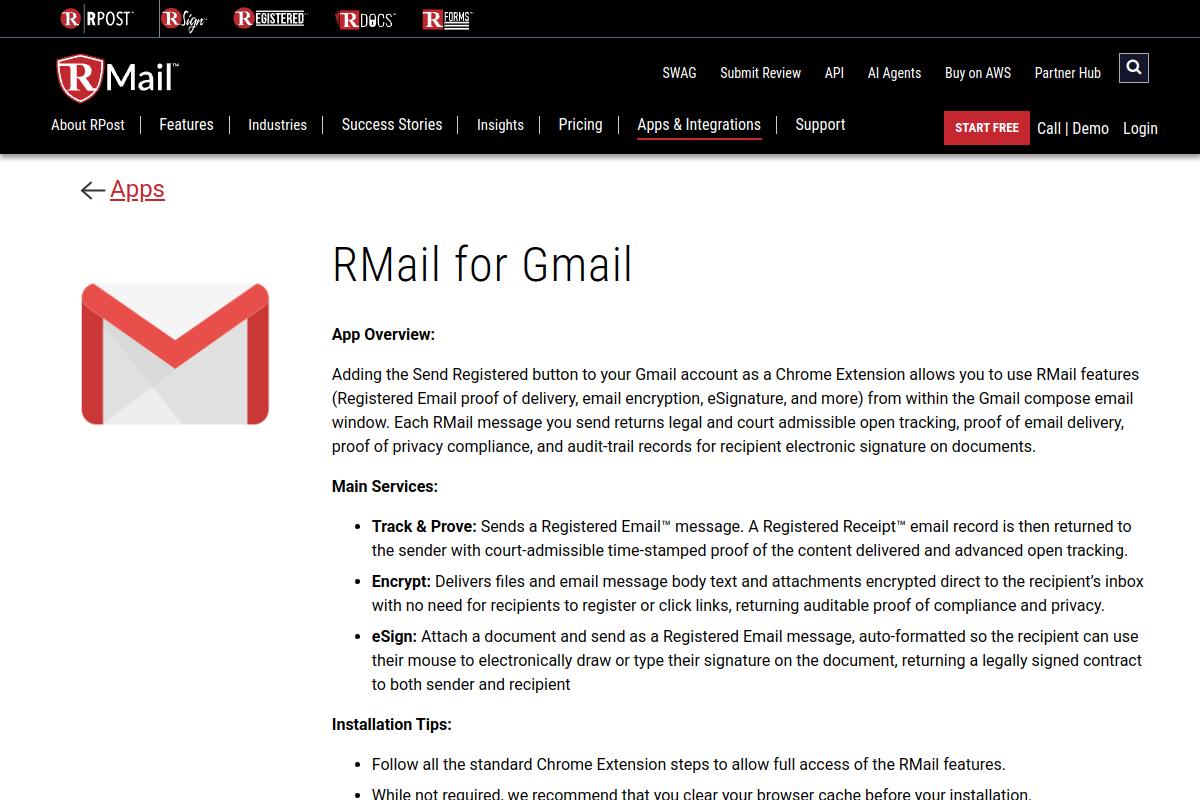Click the Track & Prove bullet label
This screenshot has height=800, width=1200.
(x=424, y=526)
